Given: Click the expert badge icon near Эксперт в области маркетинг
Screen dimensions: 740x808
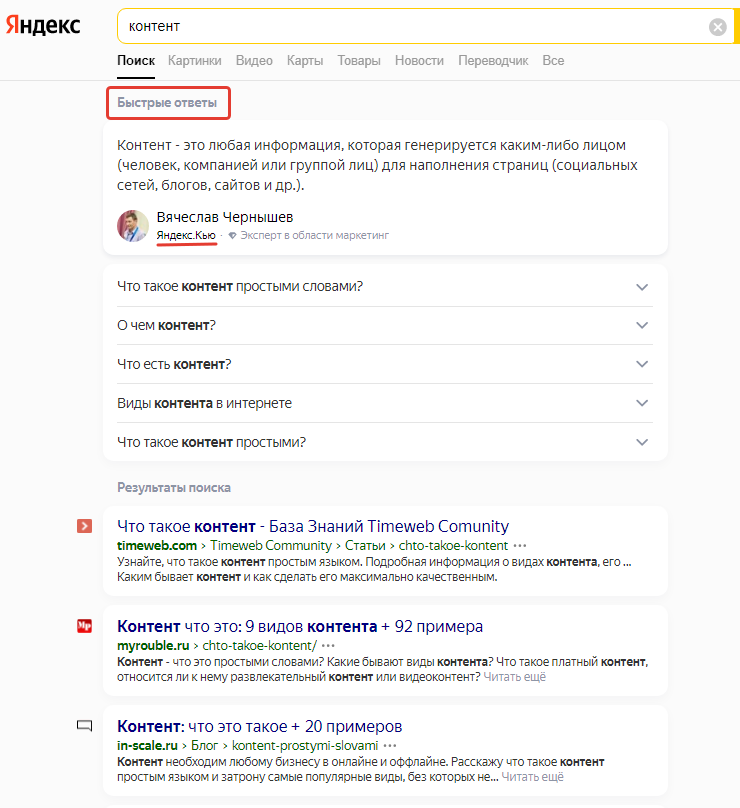Looking at the screenshot, I should click(x=232, y=235).
